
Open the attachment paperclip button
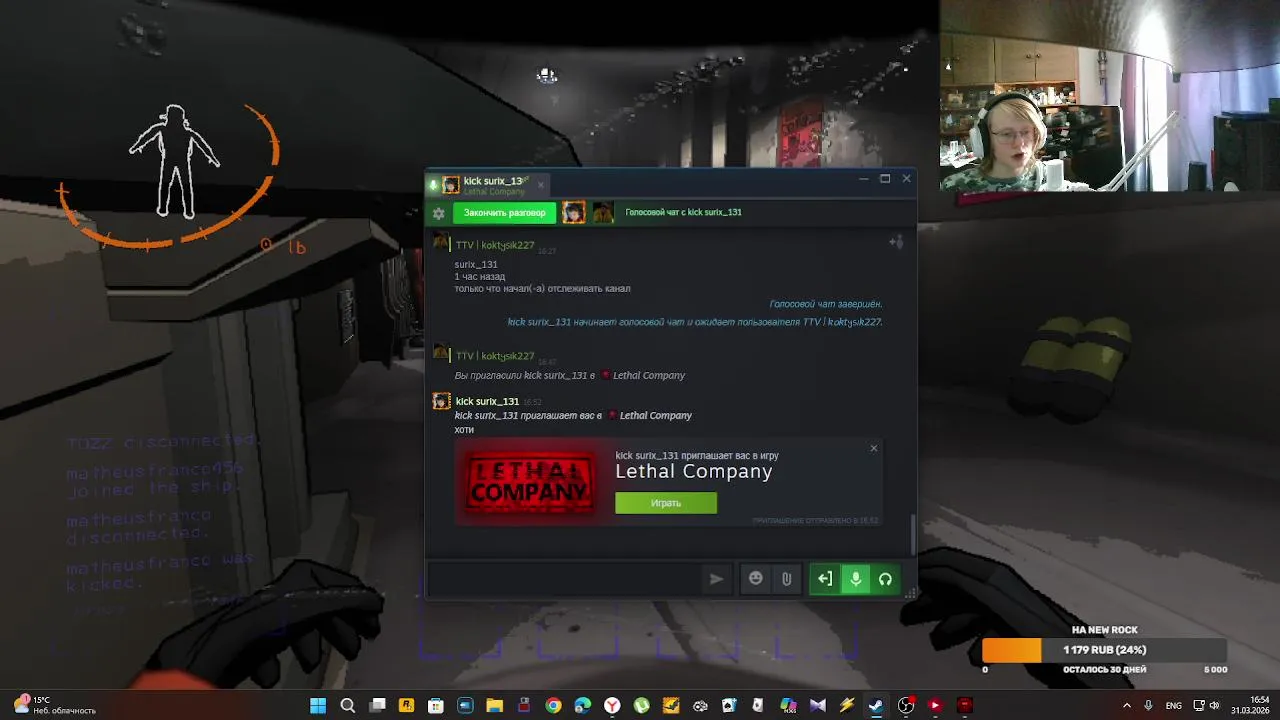tap(787, 578)
